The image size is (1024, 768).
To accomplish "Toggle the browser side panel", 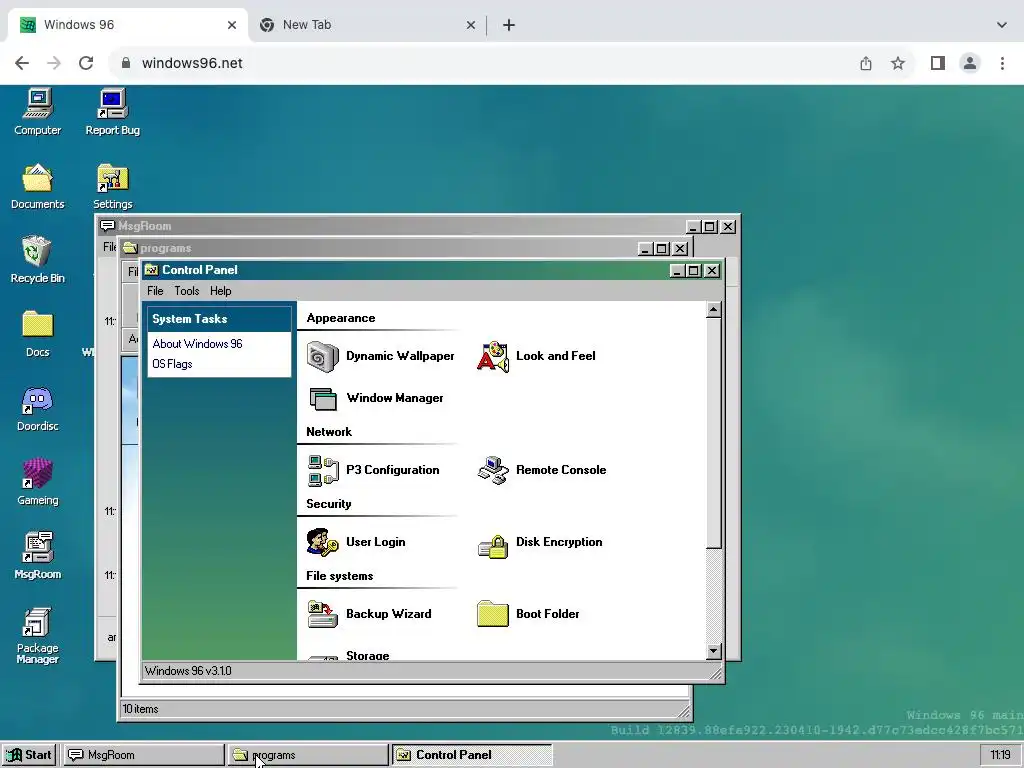I will (x=938, y=63).
